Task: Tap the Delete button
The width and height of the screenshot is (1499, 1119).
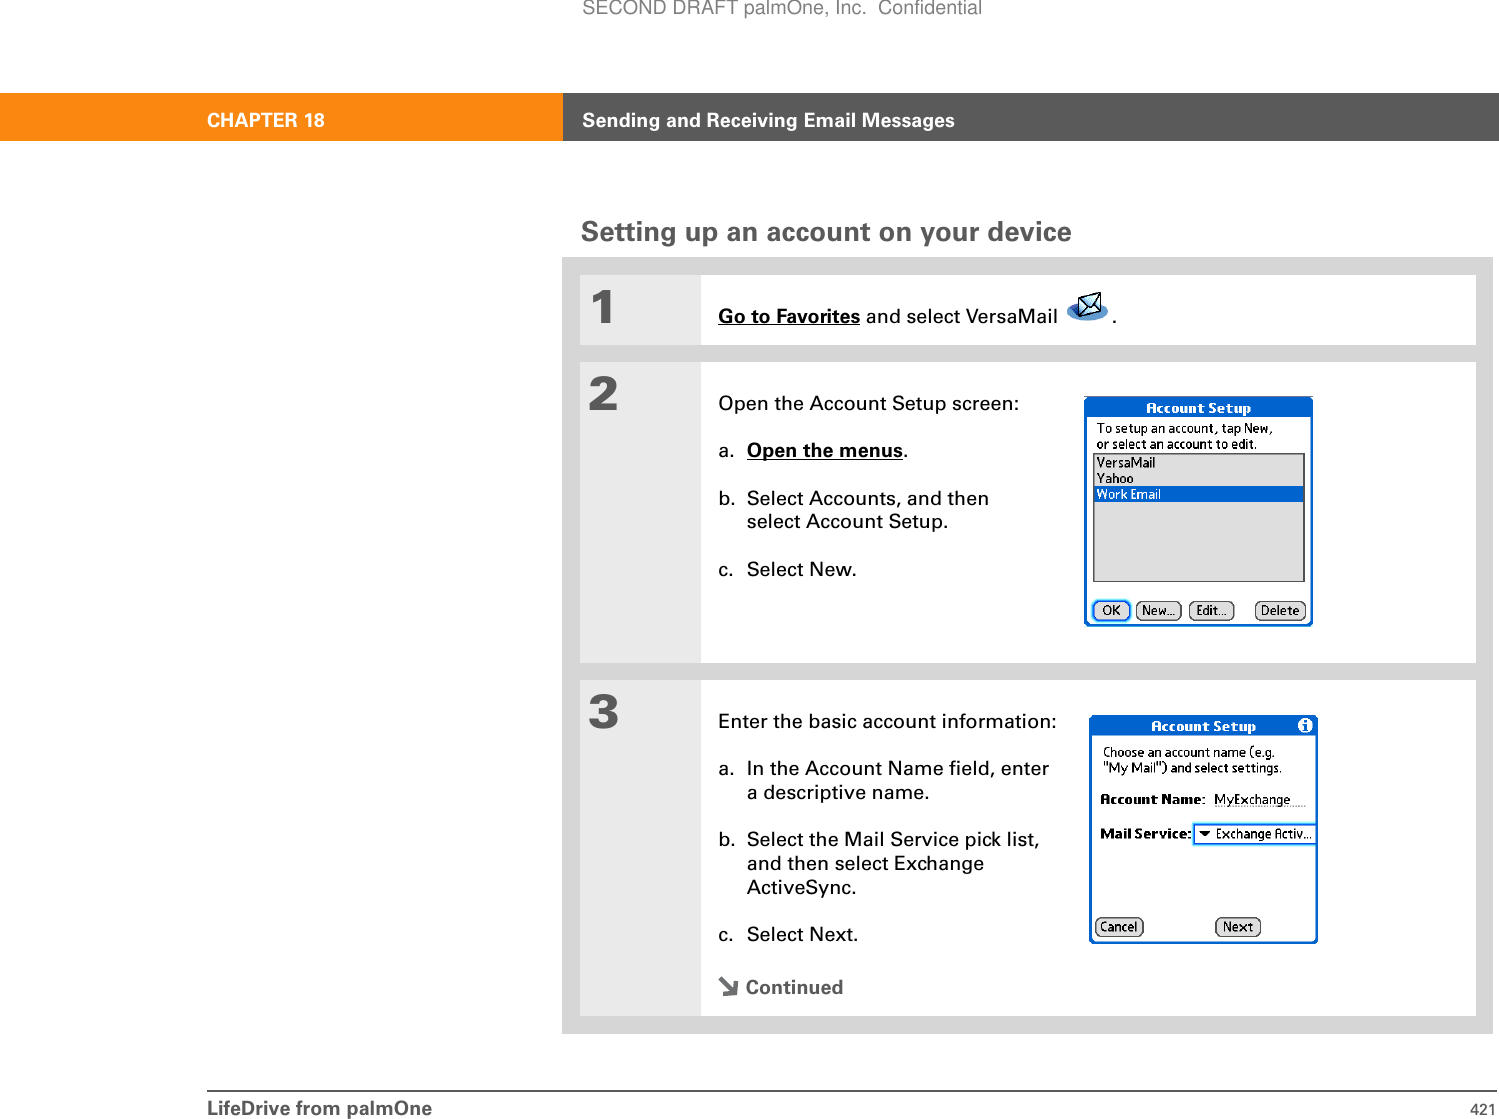Action: click(x=1280, y=611)
